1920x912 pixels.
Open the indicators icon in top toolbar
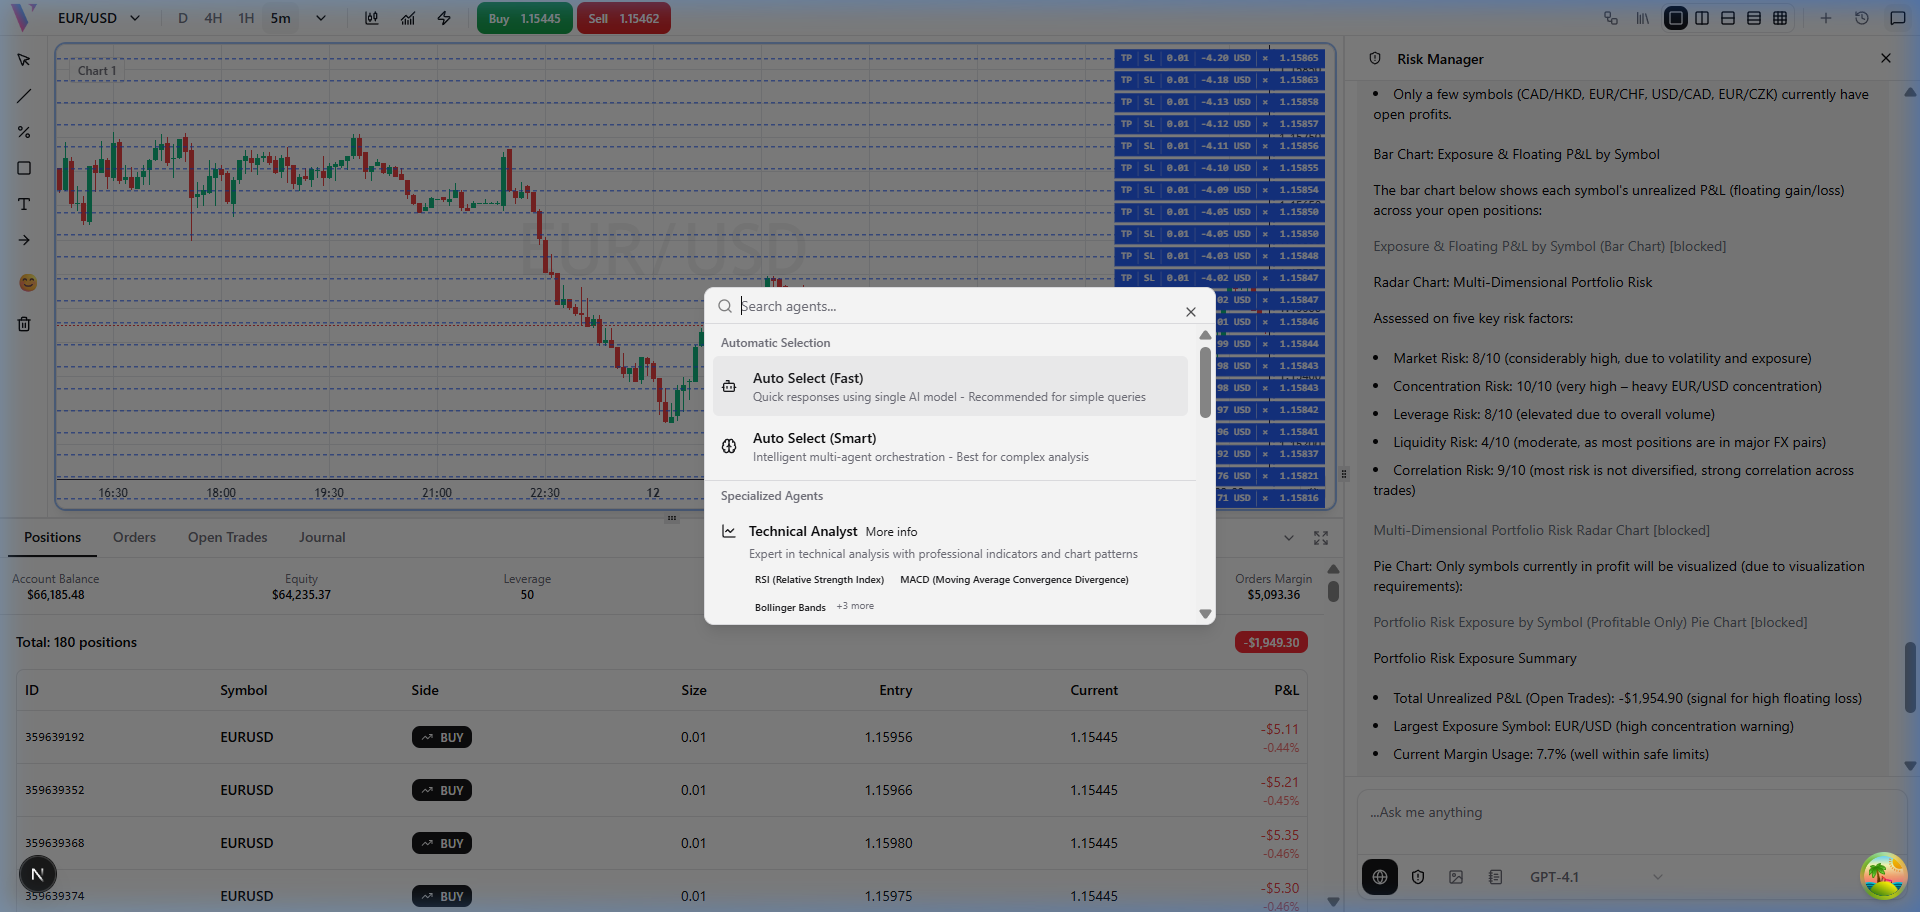click(408, 18)
